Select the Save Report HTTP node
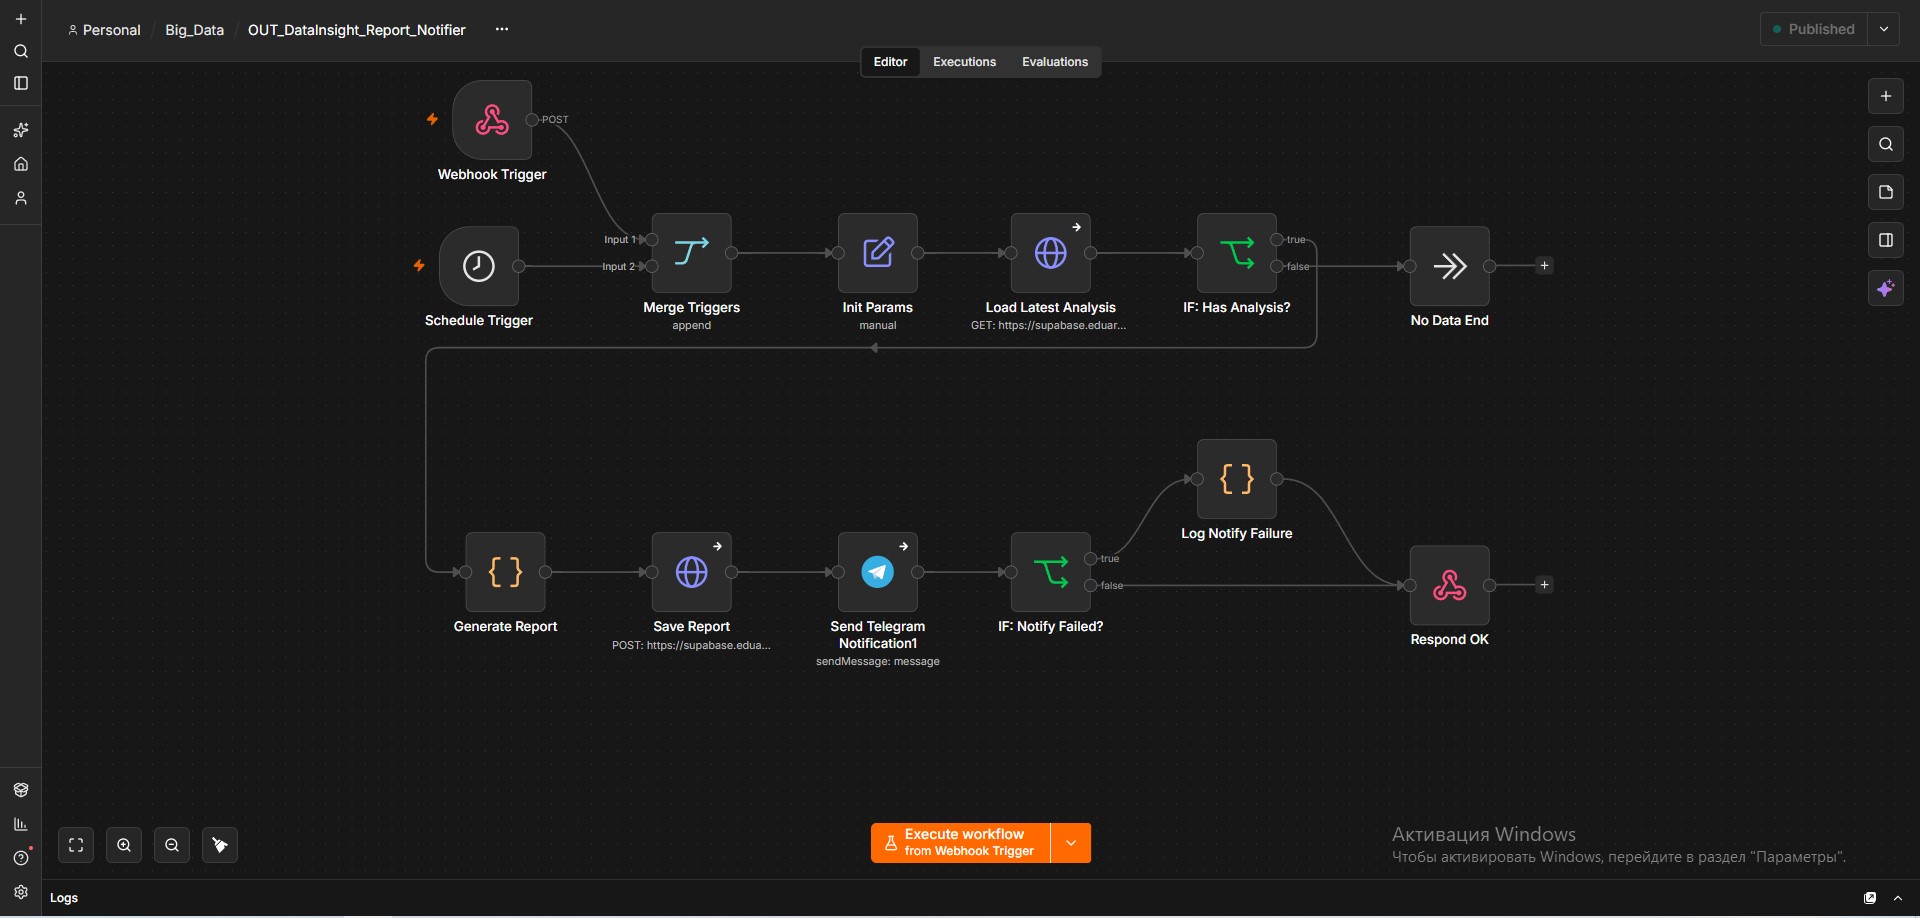Screen dimensions: 1920x918 pos(692,572)
